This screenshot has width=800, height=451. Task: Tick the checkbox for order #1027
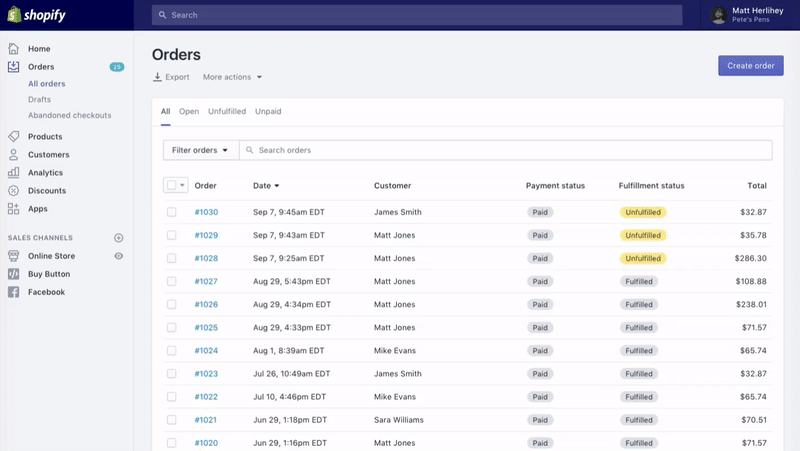click(171, 282)
